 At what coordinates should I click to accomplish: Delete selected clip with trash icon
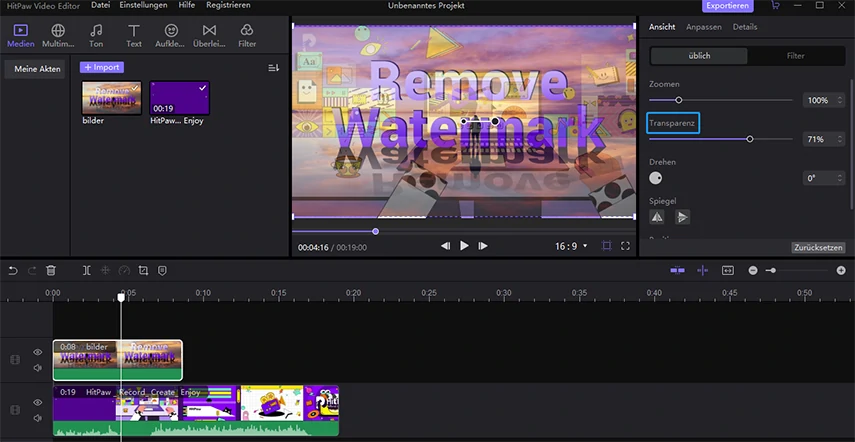click(51, 270)
